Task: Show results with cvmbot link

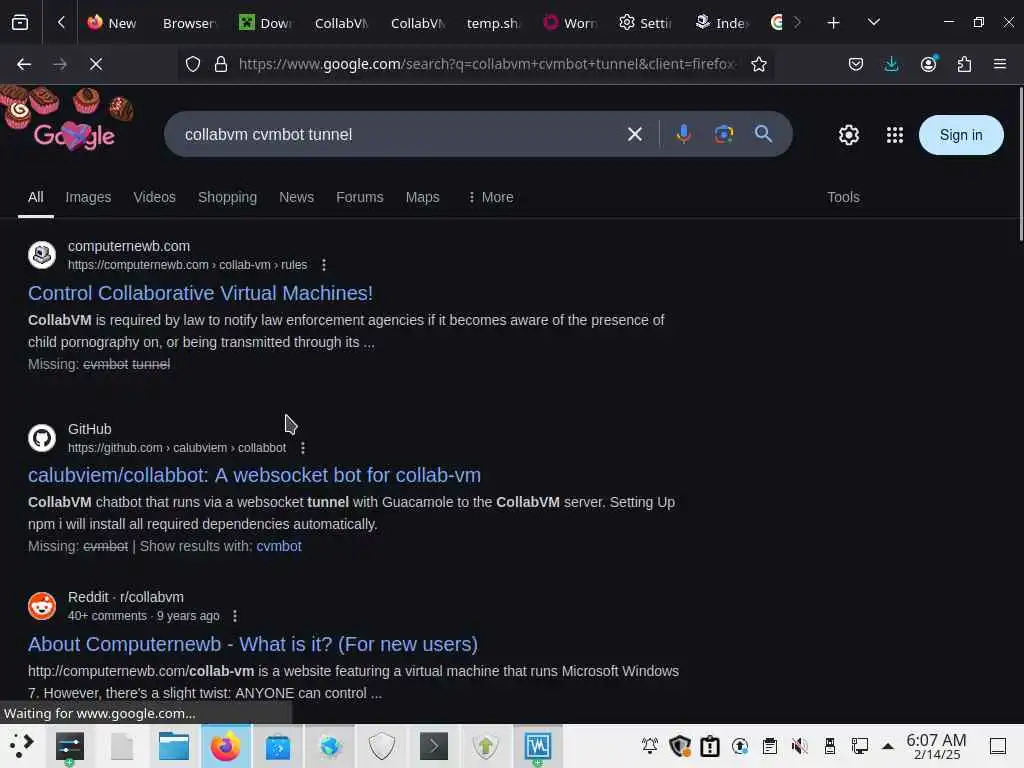Action: [279, 546]
